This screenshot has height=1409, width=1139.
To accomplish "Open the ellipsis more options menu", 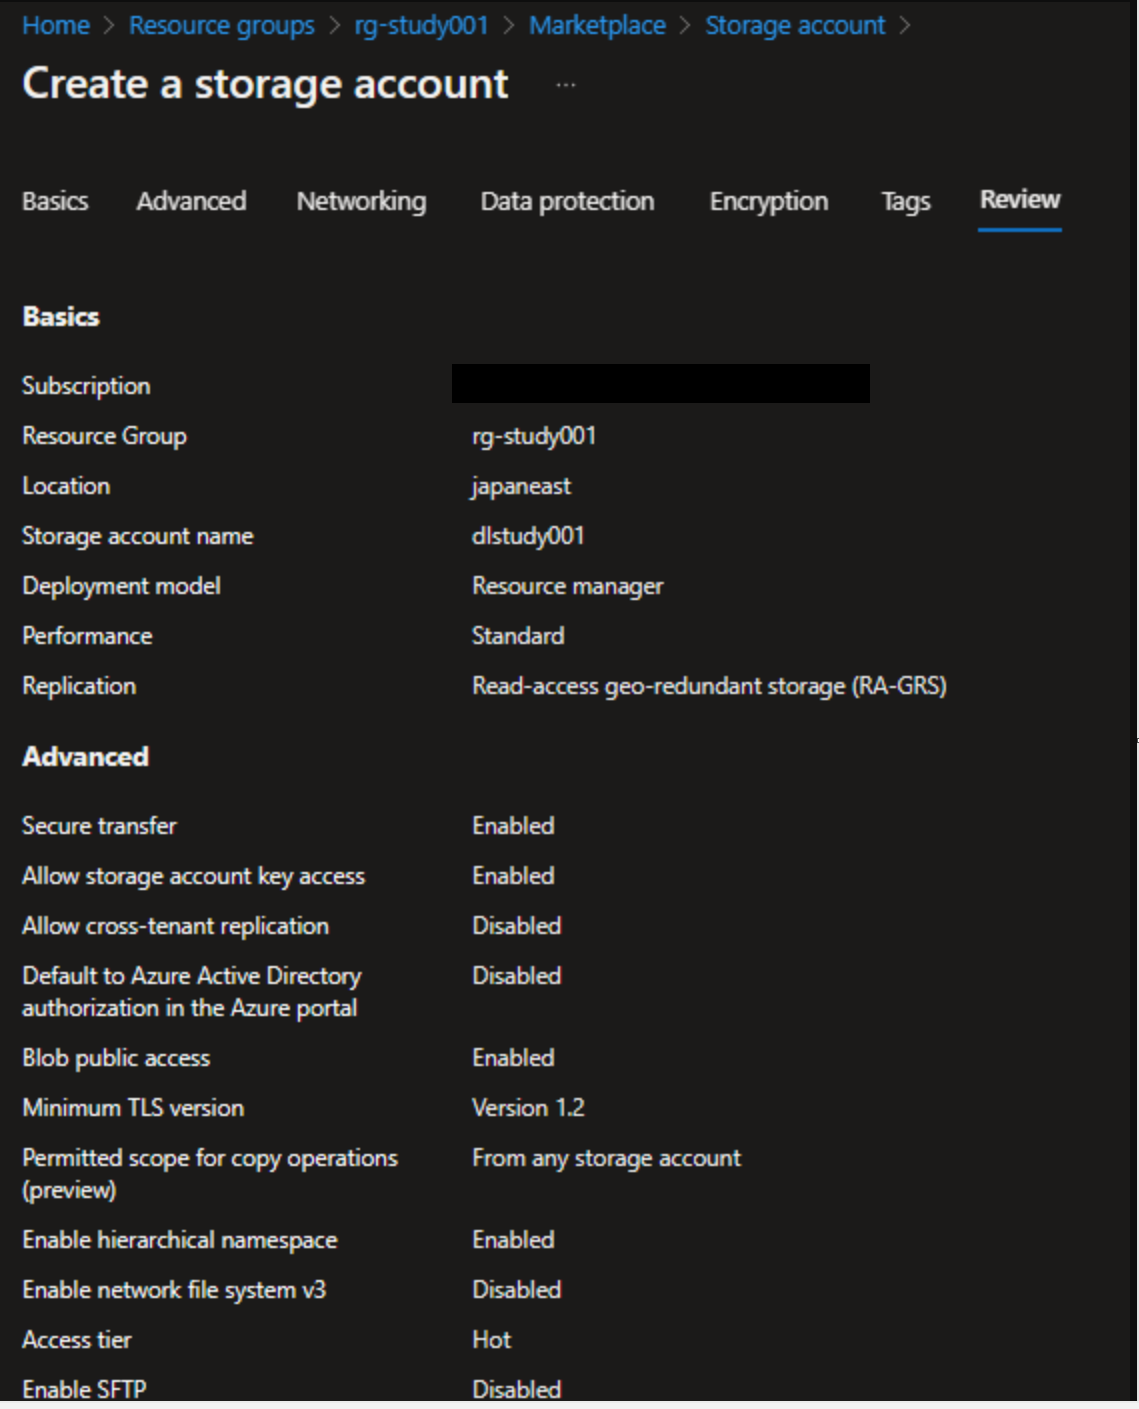I will pos(566,86).
